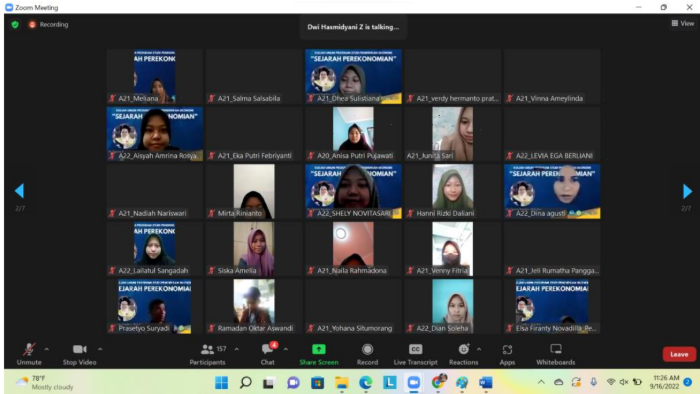
Task: Select the A22_Dina agusti video tile
Action: pyautogui.click(x=552, y=191)
